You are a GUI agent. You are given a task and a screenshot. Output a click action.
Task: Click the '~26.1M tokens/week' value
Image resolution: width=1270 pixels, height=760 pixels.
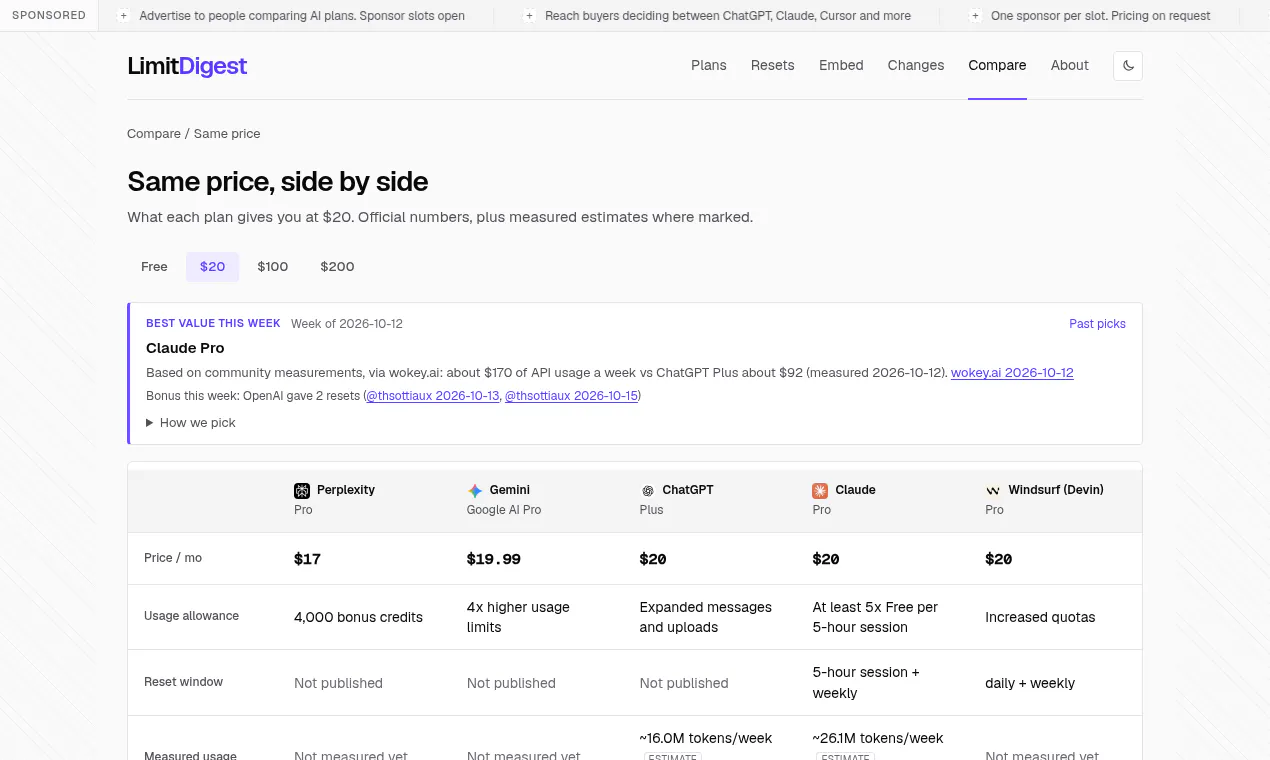878,738
